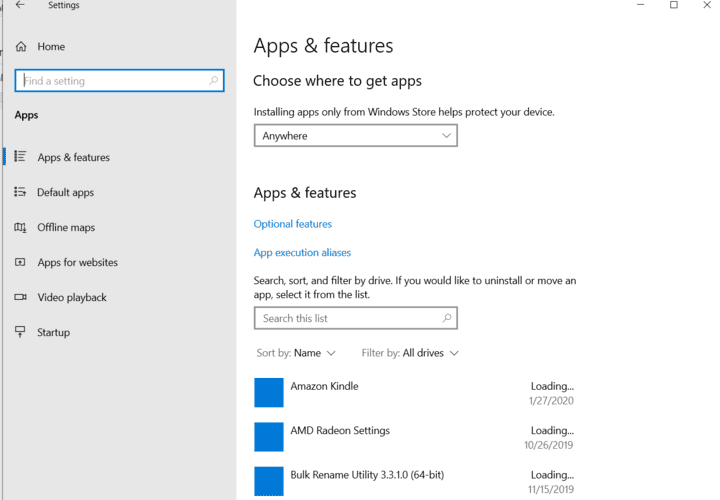Screen dimensions: 720x500
Task: Click the Apps & features sidebar icon
Action: (x=20, y=157)
